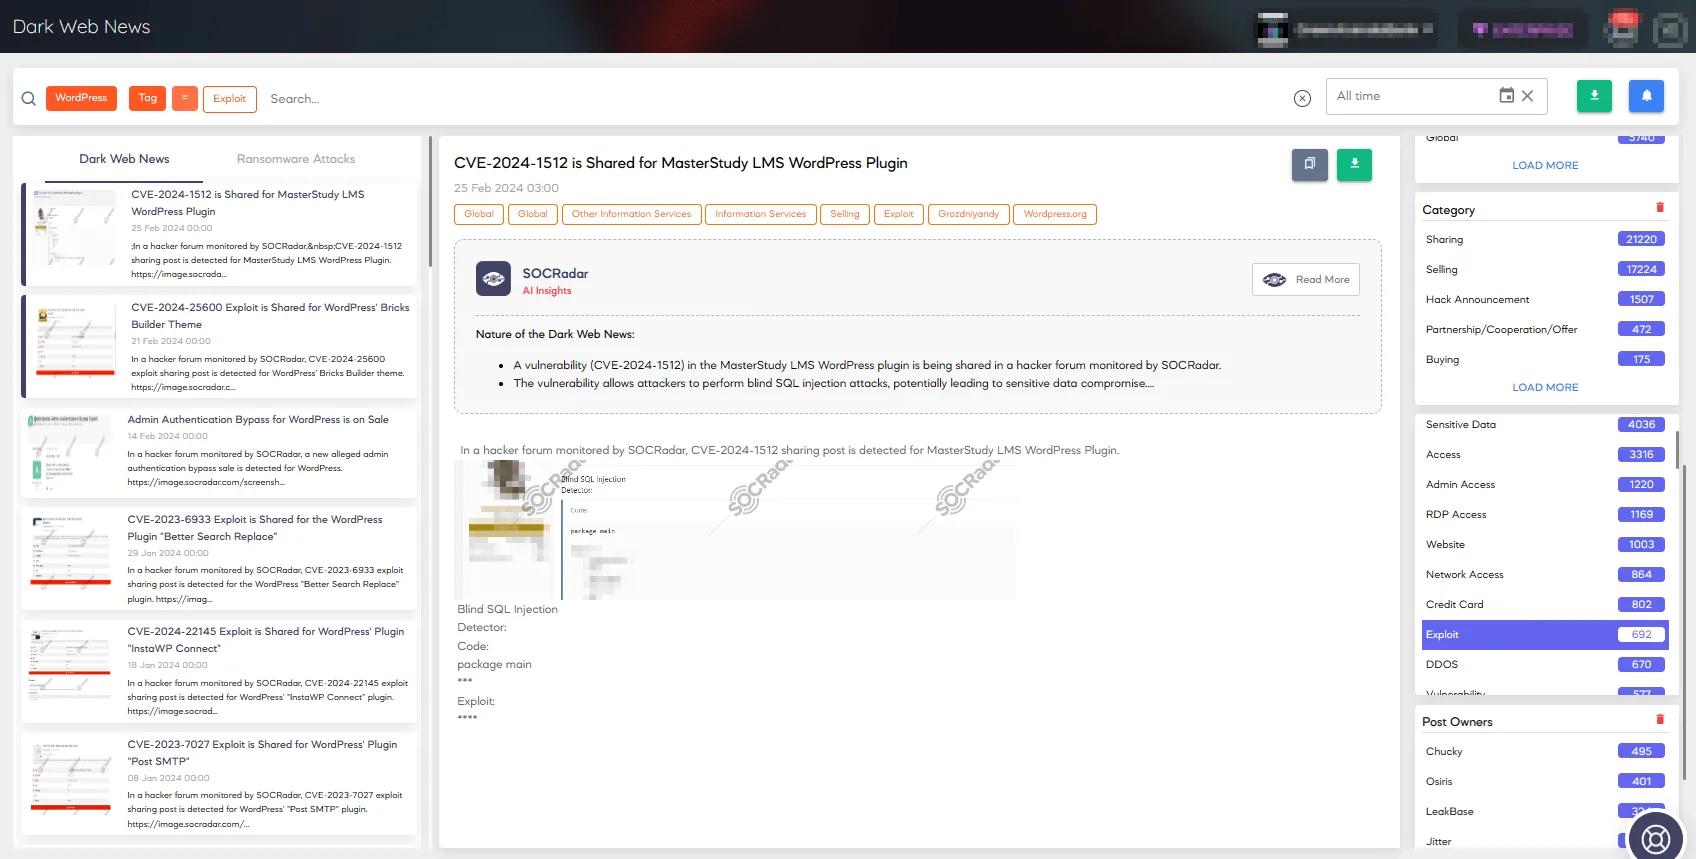Click the blue notification bell button
Viewport: 1696px width, 859px height.
pyautogui.click(x=1646, y=96)
